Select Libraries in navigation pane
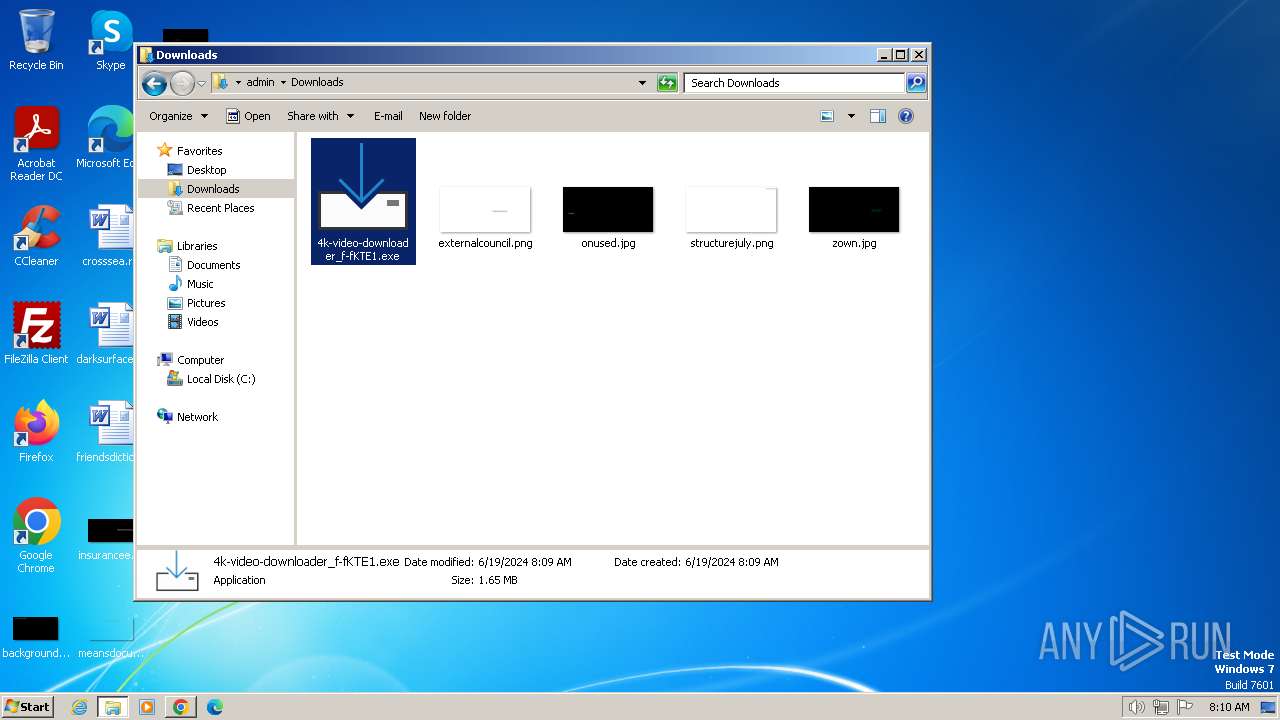This screenshot has height=720, width=1280. (x=197, y=246)
